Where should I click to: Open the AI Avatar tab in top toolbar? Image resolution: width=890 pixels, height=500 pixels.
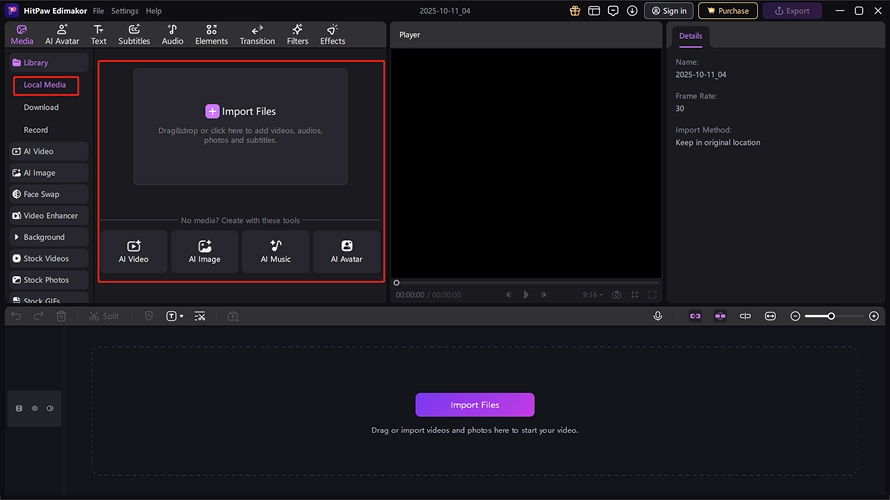62,35
